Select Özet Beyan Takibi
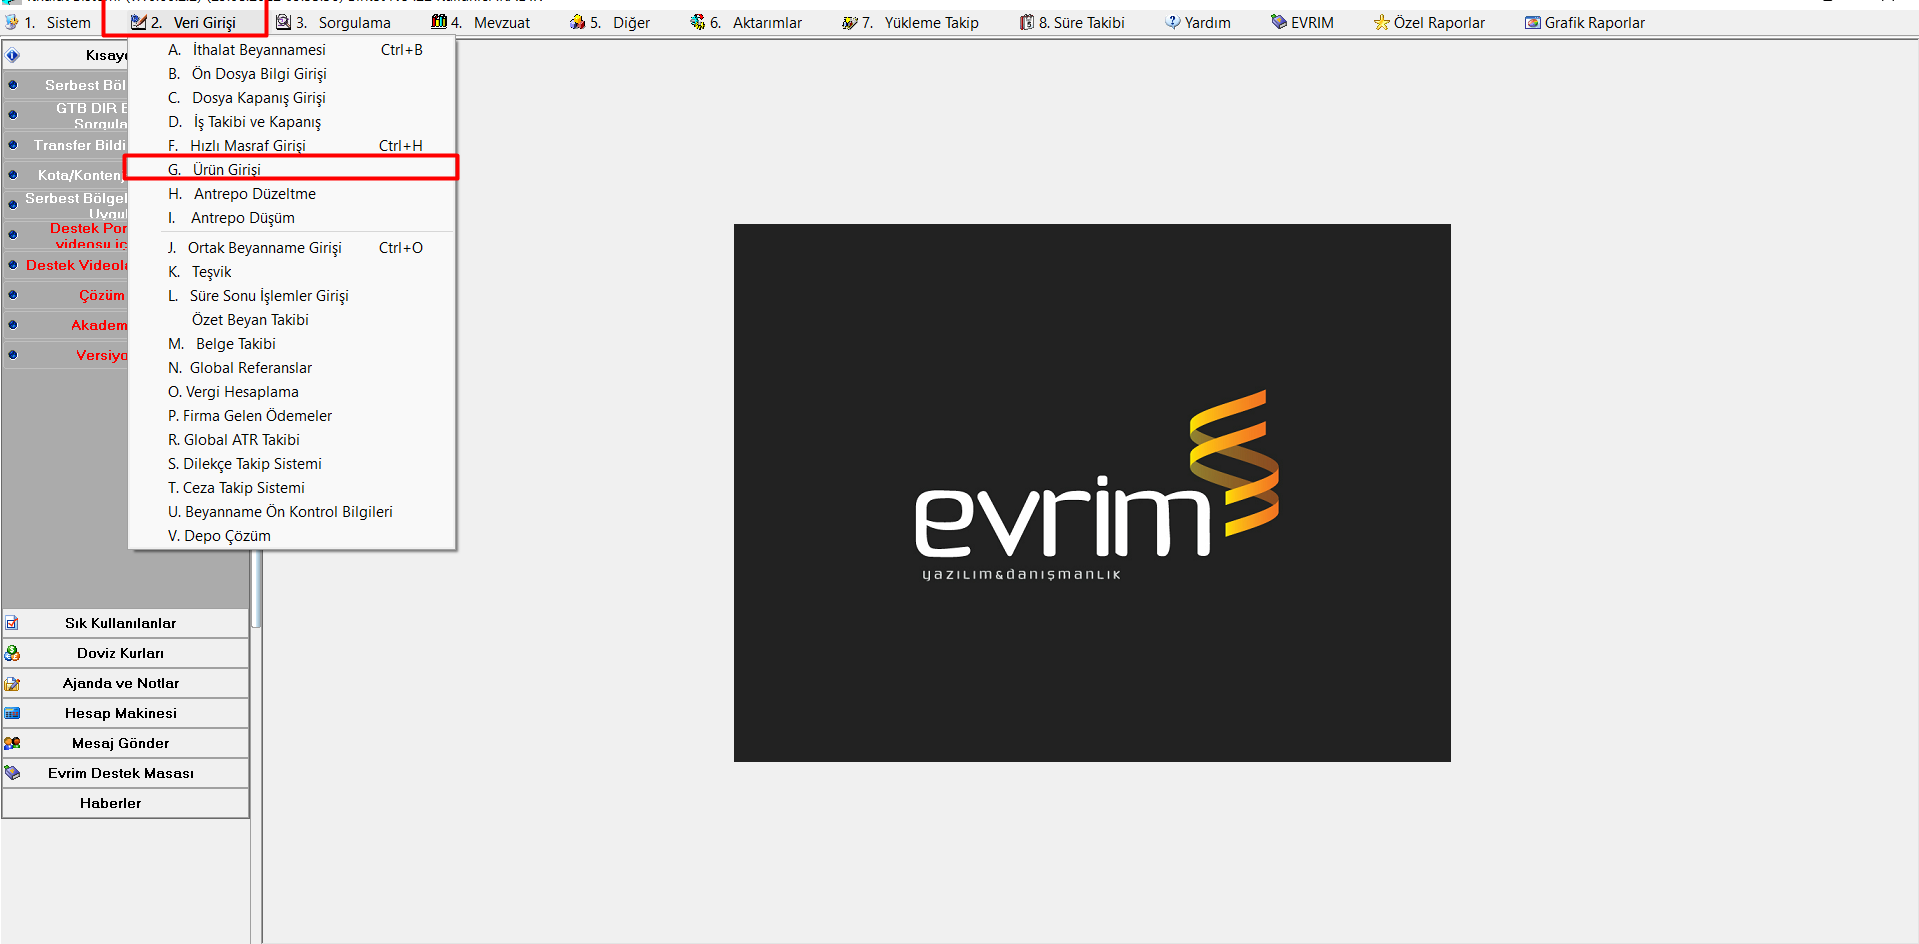The image size is (1919, 944). click(x=292, y=320)
